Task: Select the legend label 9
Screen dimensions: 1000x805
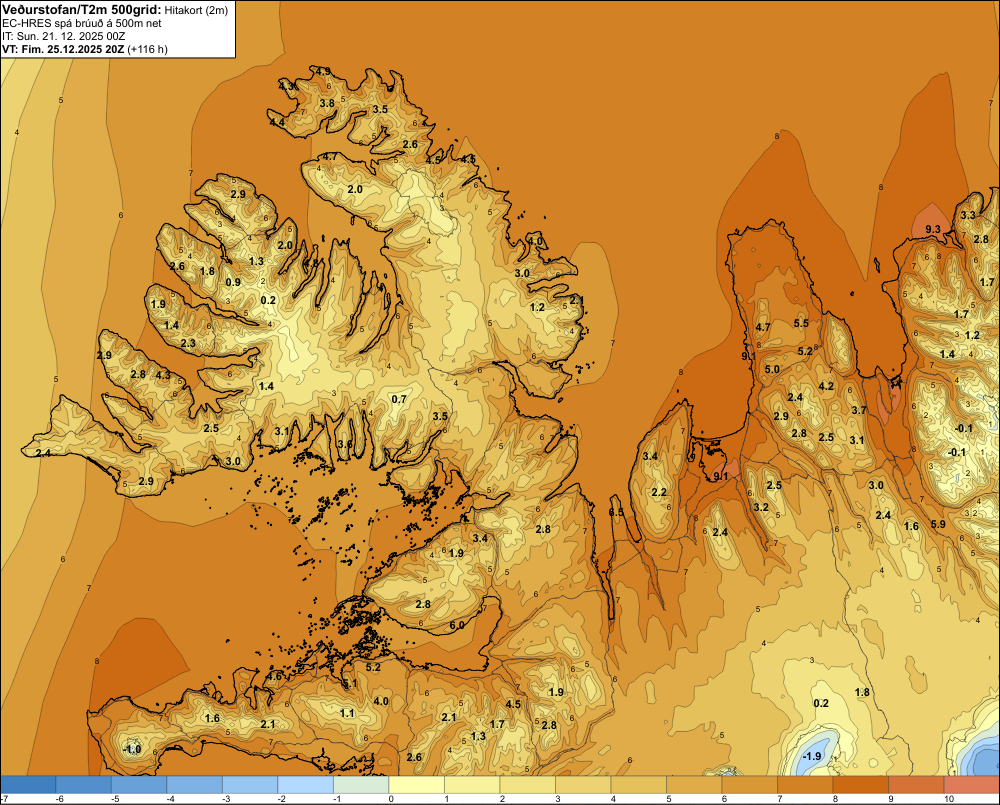Action: click(x=891, y=799)
